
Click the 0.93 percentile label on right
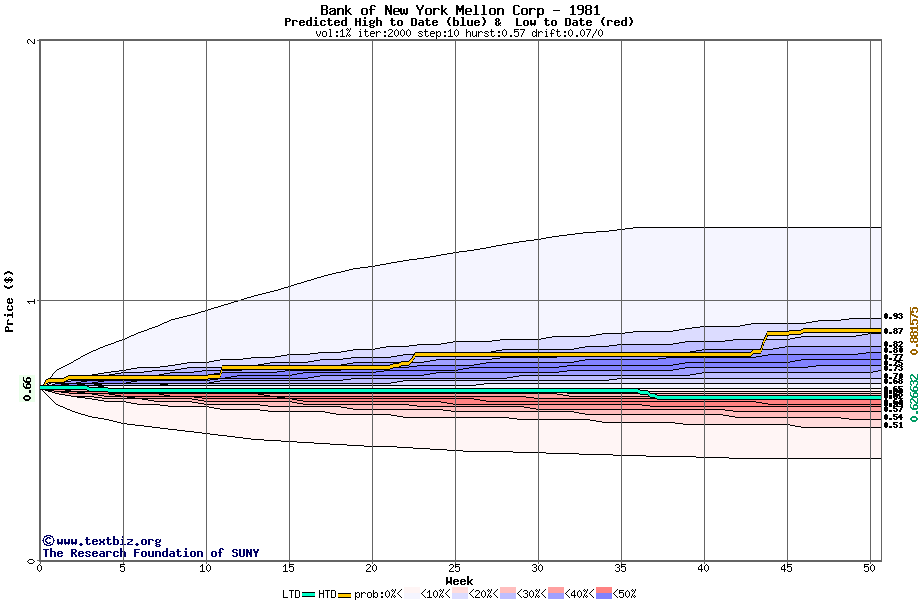(893, 316)
